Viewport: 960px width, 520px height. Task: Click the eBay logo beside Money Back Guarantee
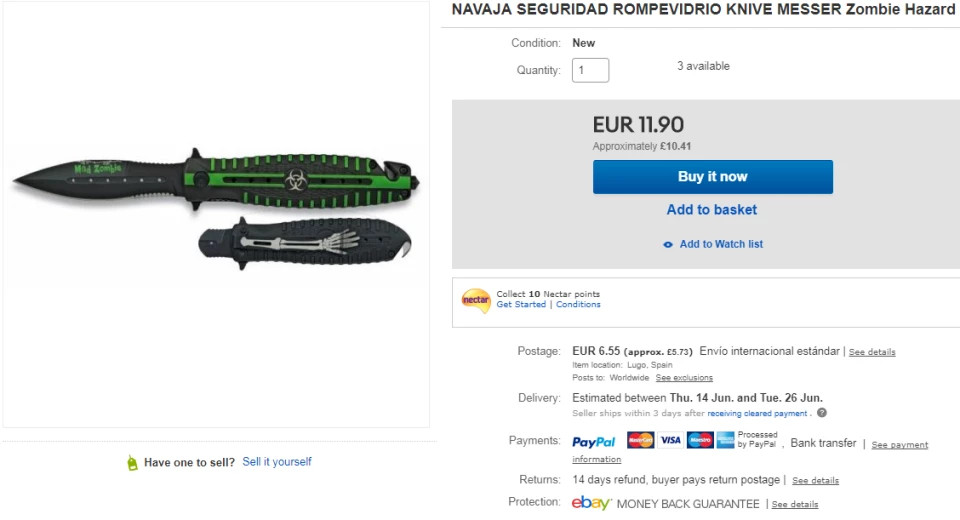[x=591, y=503]
